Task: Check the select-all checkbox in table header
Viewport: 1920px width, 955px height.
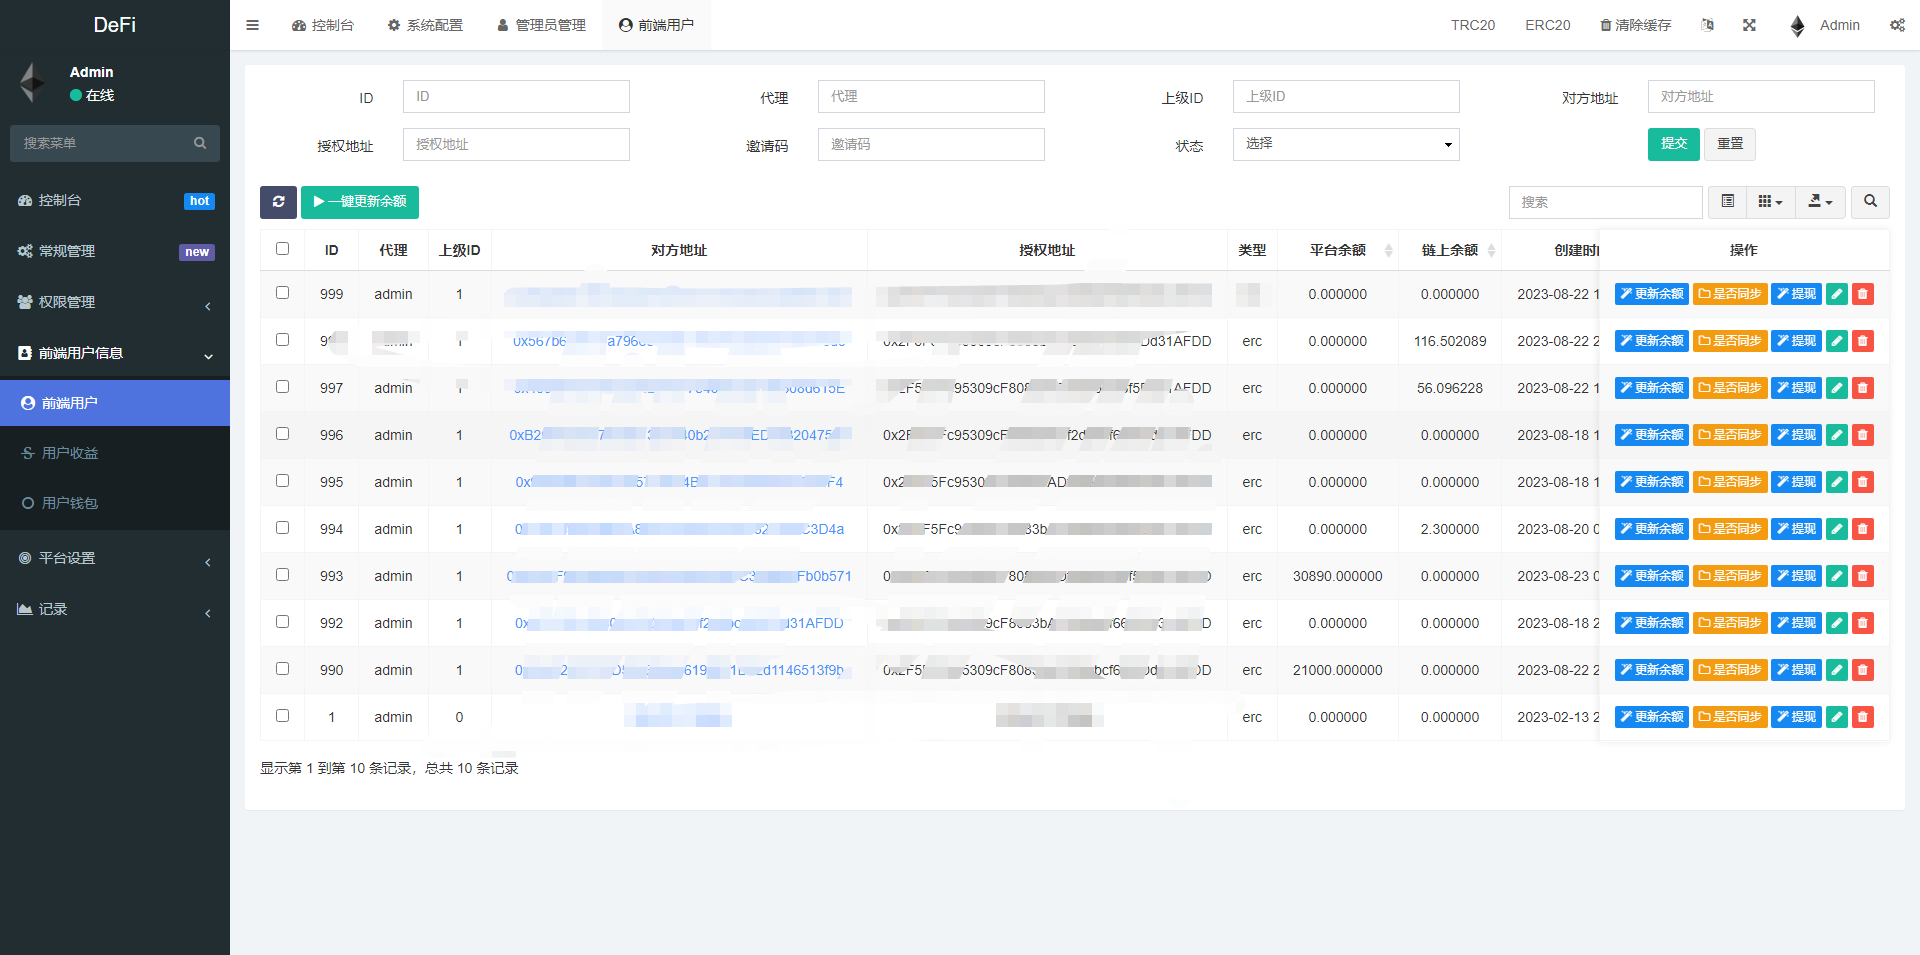Action: [282, 249]
